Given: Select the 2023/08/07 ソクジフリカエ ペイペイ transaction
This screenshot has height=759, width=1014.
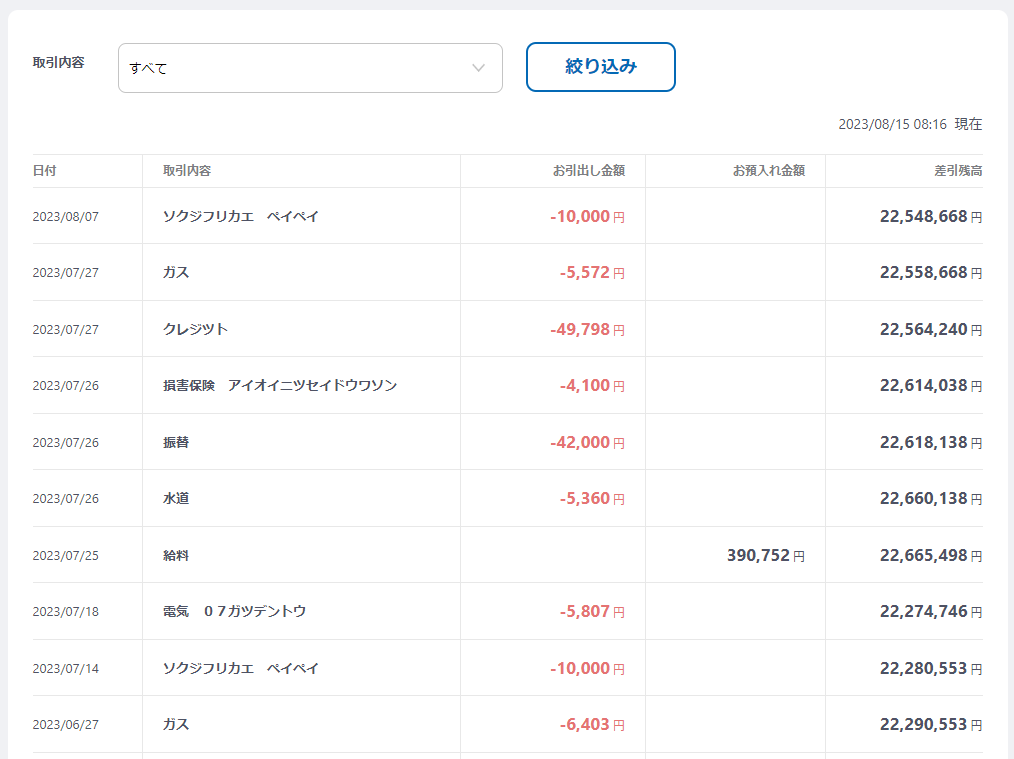Looking at the screenshot, I should pos(241,216).
